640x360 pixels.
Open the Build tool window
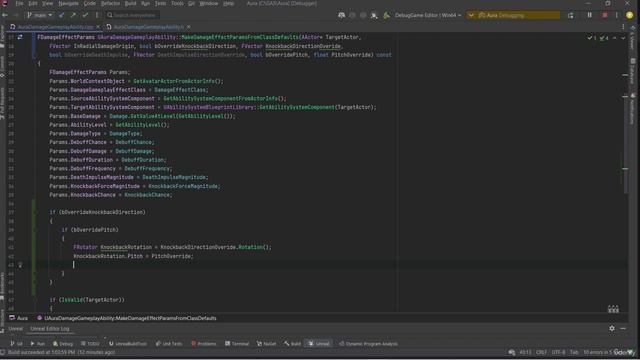(x=293, y=344)
